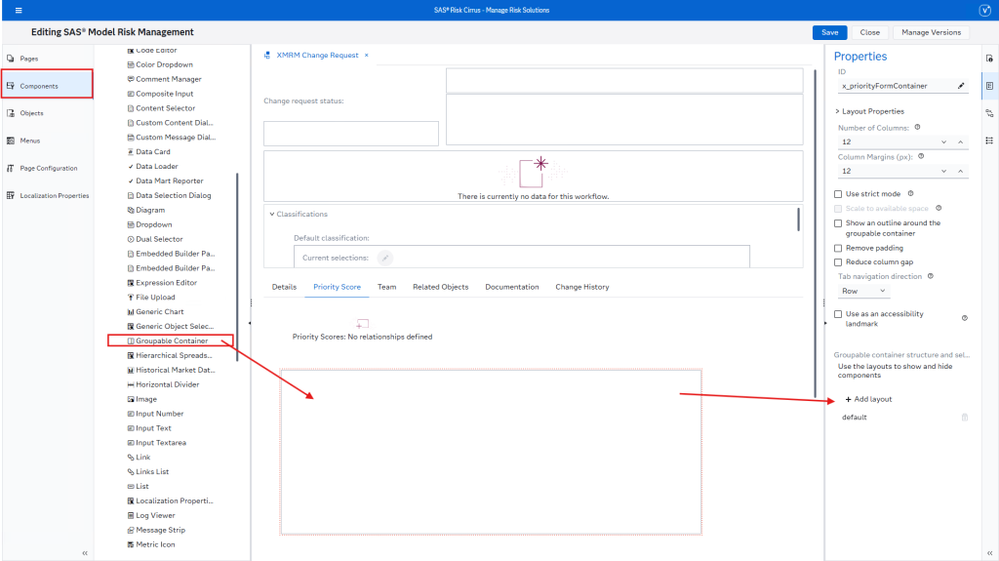The width and height of the screenshot is (999, 561).
Task: Select the Groupable Container component
Action: 171,341
